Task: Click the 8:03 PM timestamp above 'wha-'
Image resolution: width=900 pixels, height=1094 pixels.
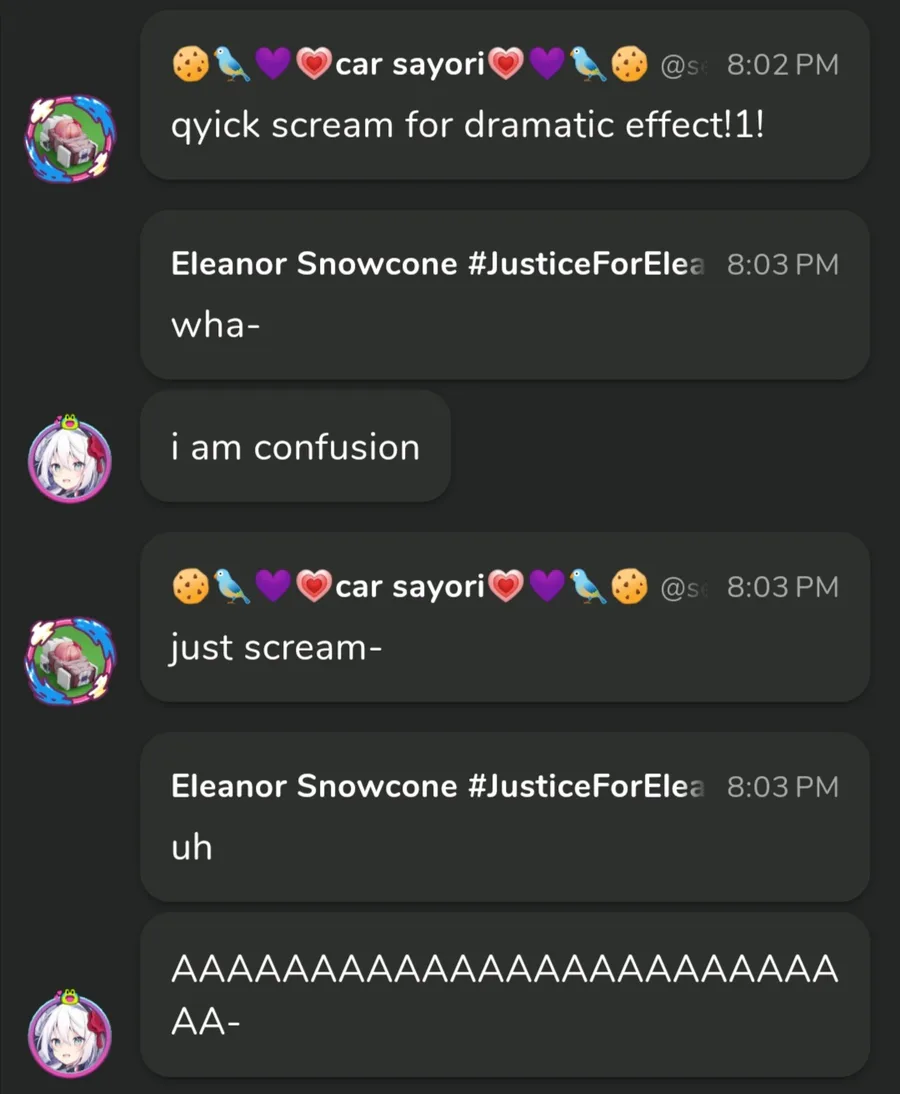Action: (783, 264)
